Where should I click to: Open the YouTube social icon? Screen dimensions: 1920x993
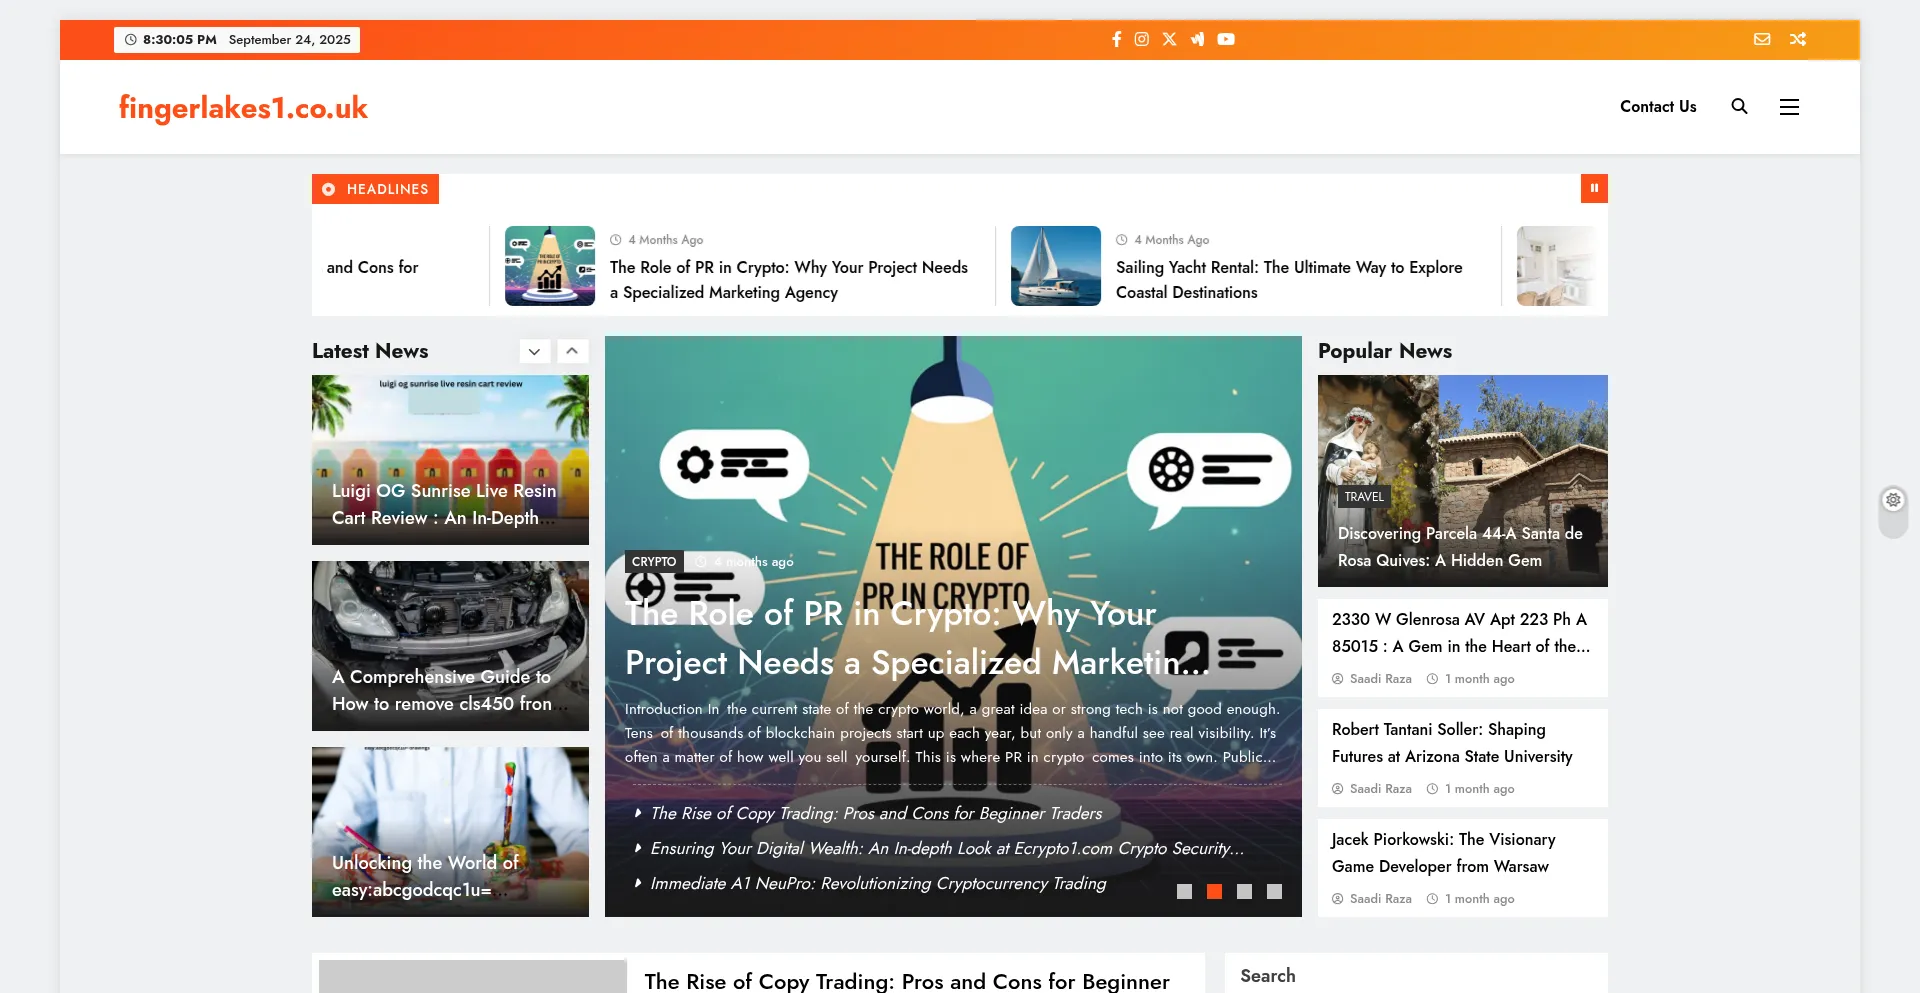coord(1226,39)
